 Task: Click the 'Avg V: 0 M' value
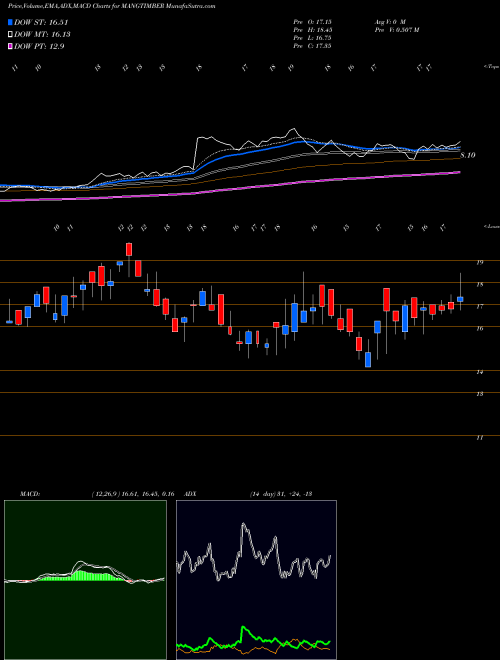(x=389, y=21)
